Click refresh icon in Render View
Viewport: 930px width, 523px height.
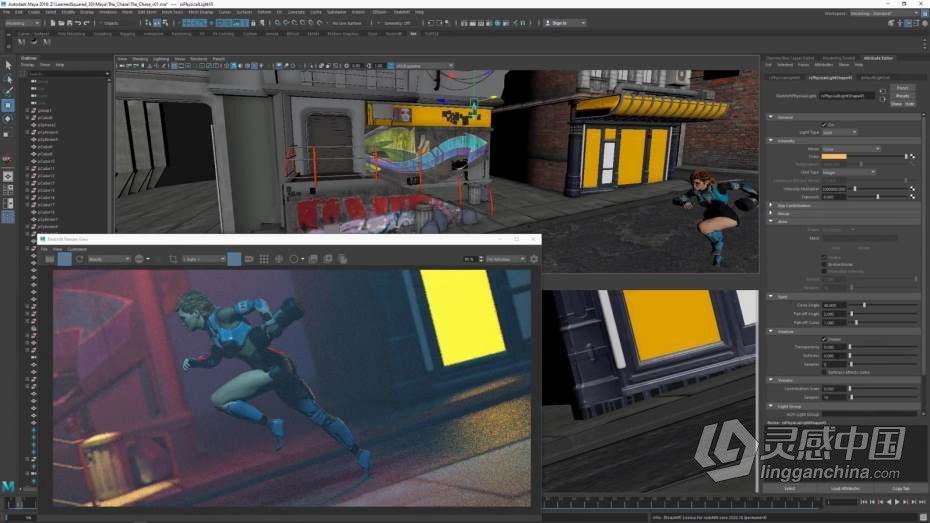79,259
